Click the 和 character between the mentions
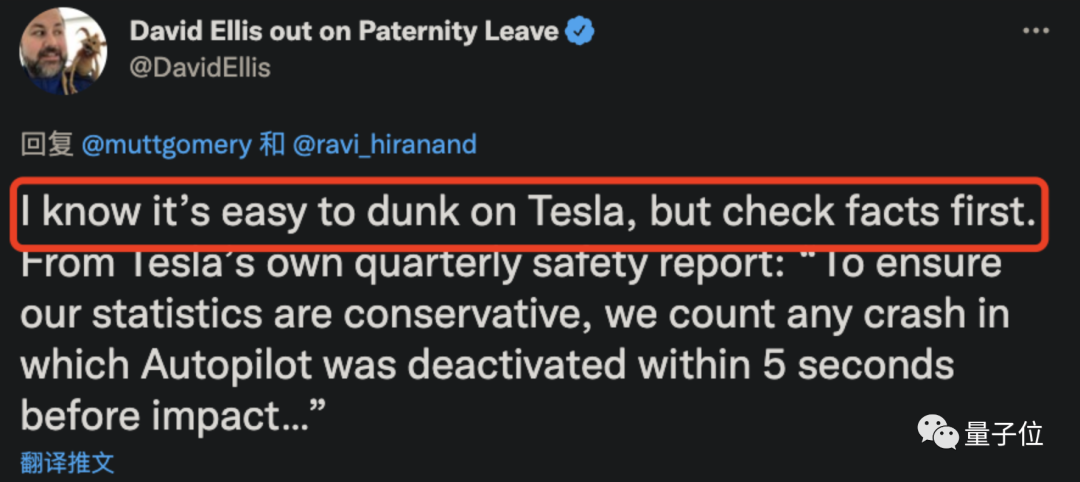This screenshot has height=482, width=1080. pyautogui.click(x=272, y=145)
